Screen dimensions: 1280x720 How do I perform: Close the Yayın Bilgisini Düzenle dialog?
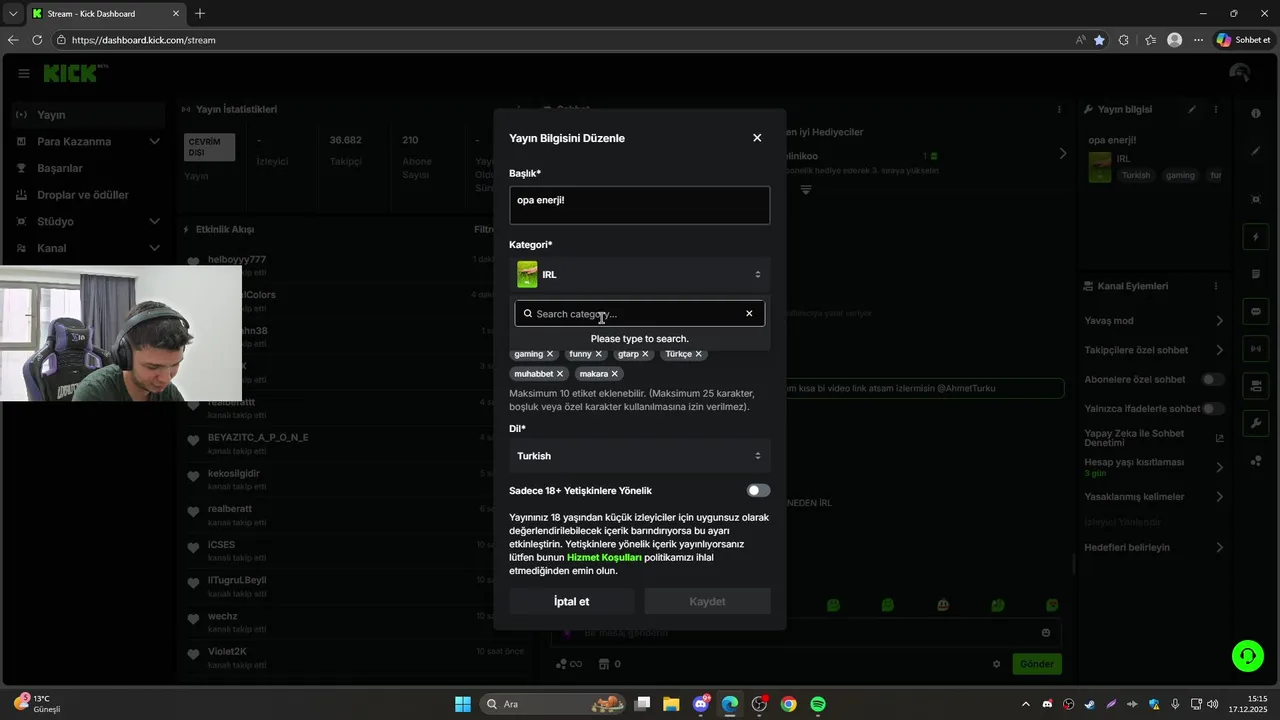tap(757, 138)
